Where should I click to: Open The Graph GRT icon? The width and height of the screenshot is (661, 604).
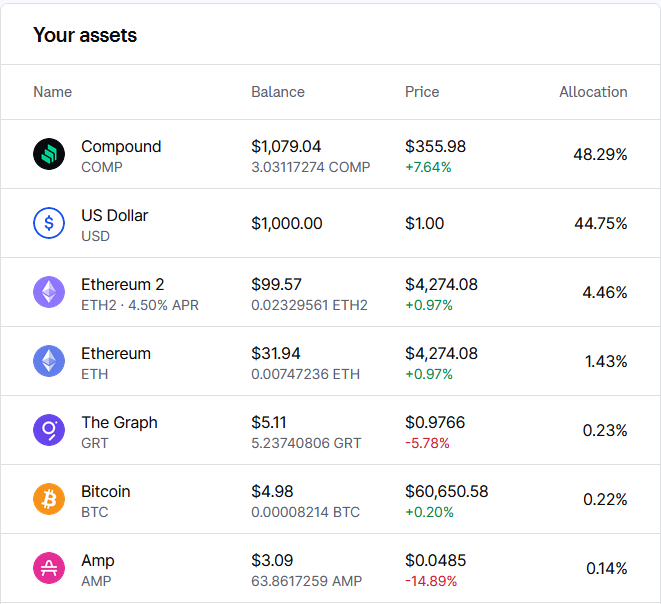click(x=49, y=430)
